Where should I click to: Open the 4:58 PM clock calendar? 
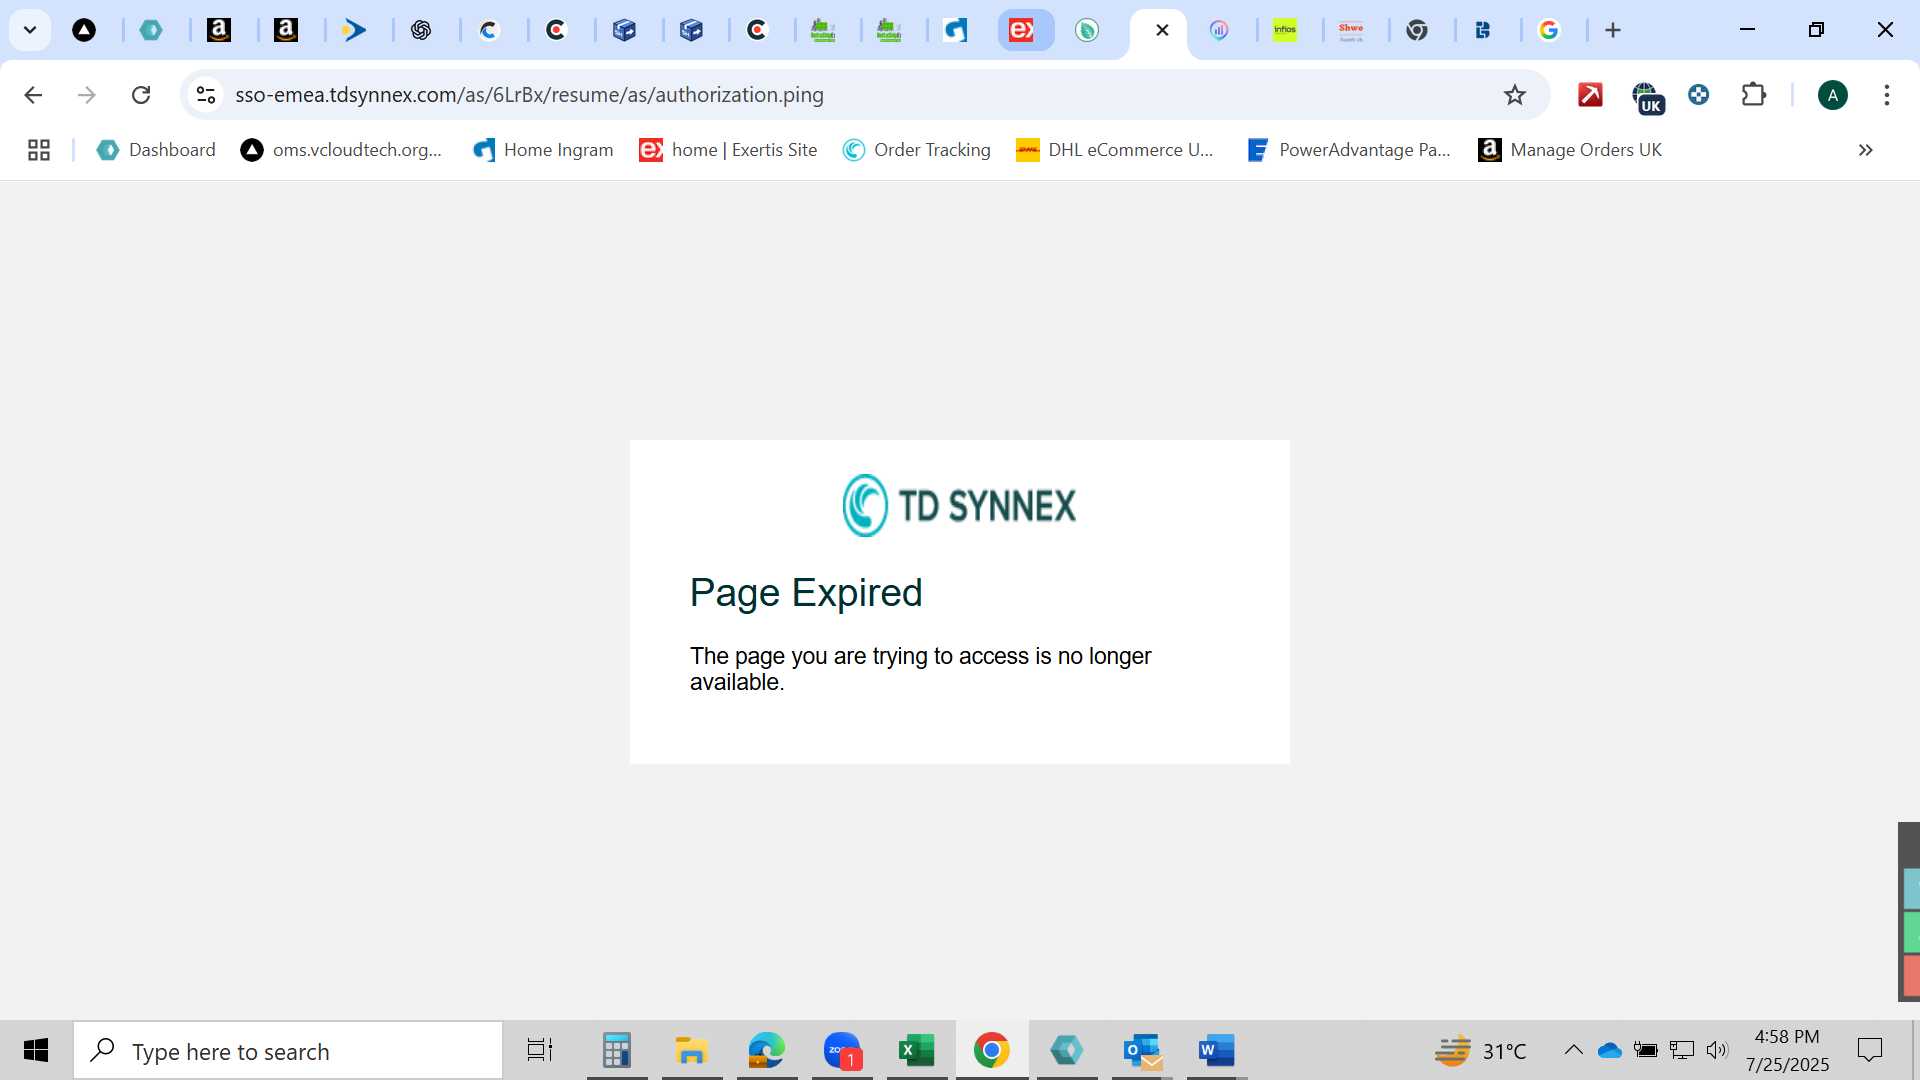[1788, 1051]
